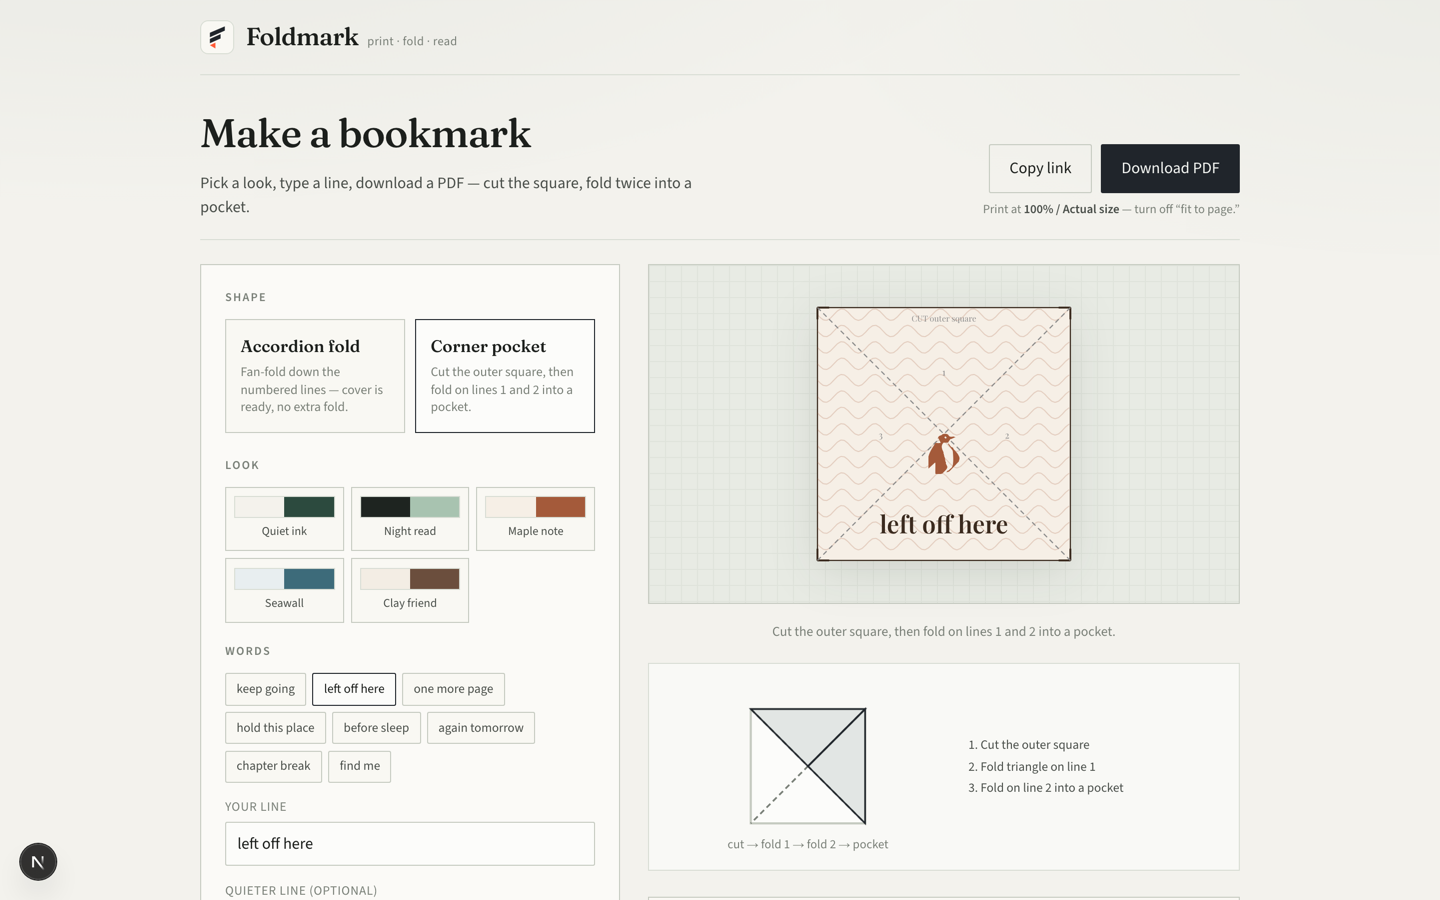
Task: Choose the Seawall look
Action: (284, 591)
